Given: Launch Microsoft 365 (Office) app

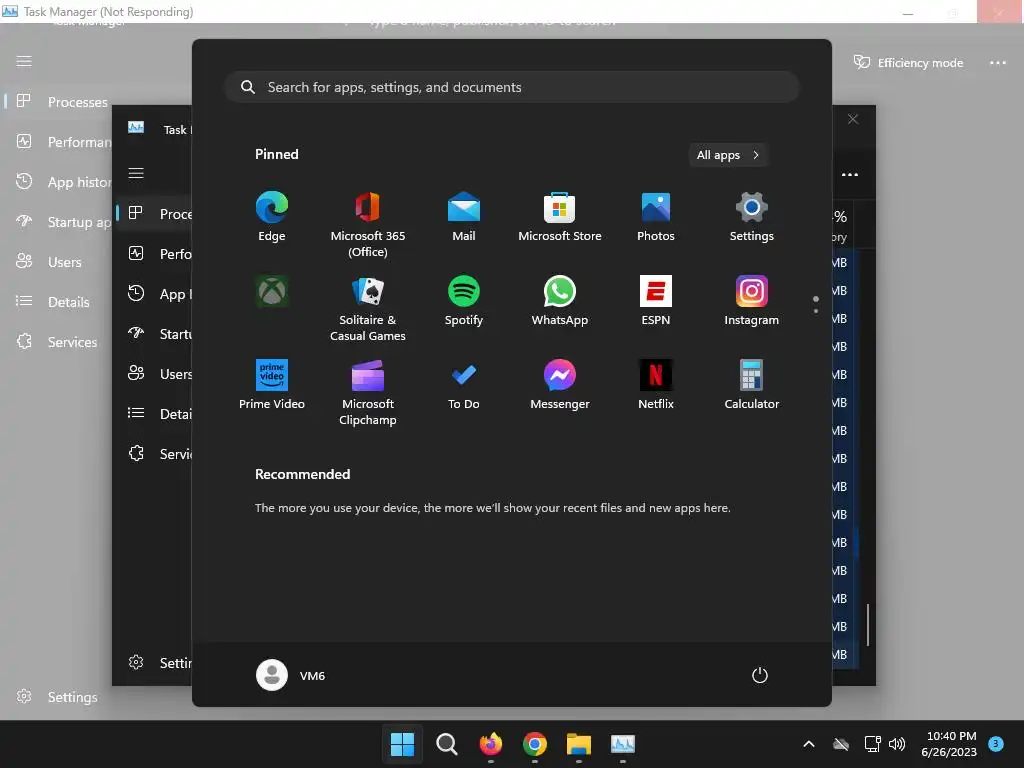Looking at the screenshot, I should 368,225.
